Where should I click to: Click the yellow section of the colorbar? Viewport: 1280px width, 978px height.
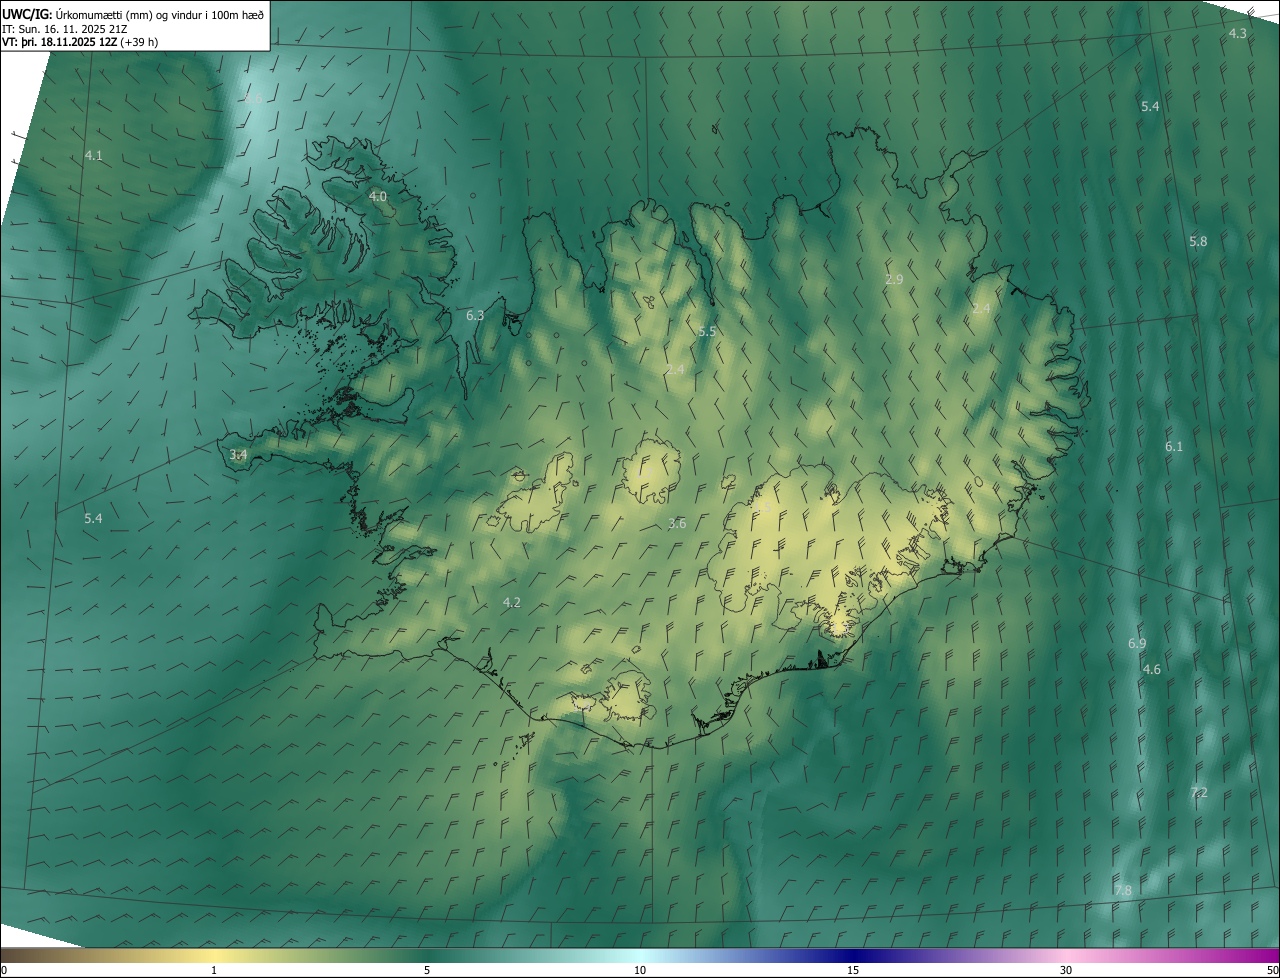(x=215, y=956)
